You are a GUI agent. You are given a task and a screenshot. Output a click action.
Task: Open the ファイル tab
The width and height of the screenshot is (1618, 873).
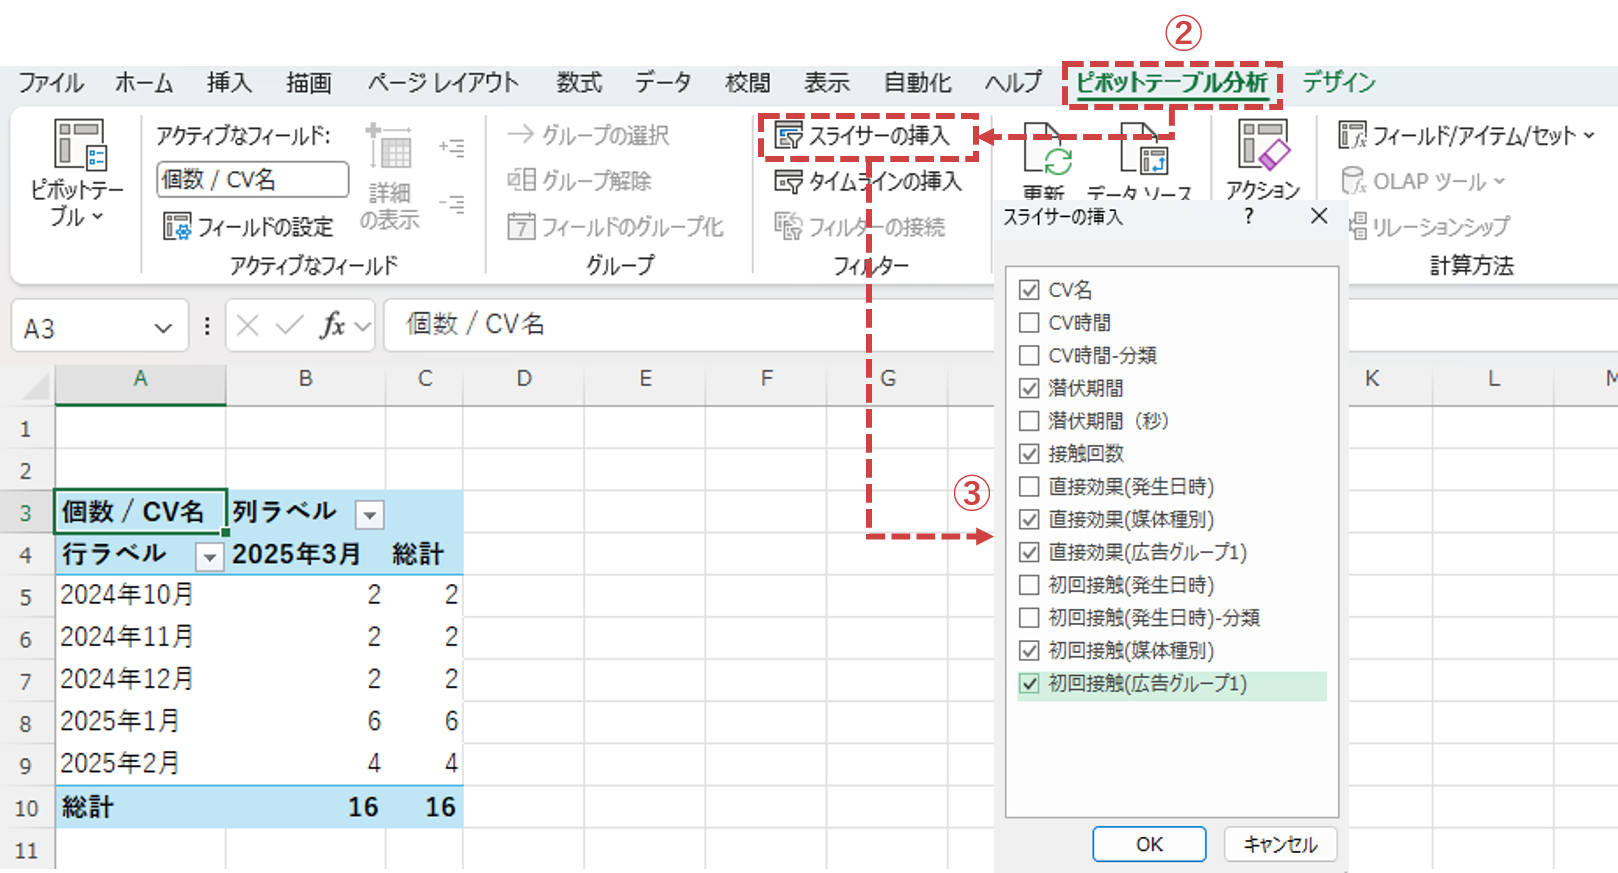[51, 83]
